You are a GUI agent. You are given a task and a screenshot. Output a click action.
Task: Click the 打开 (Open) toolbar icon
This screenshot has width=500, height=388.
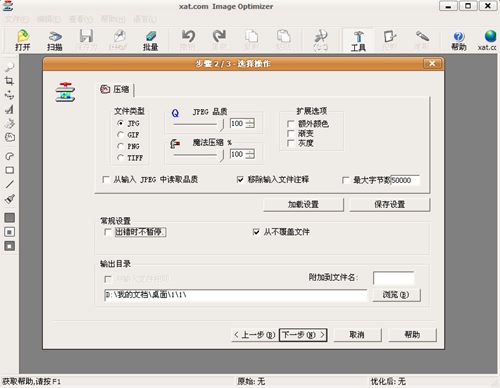[23, 40]
